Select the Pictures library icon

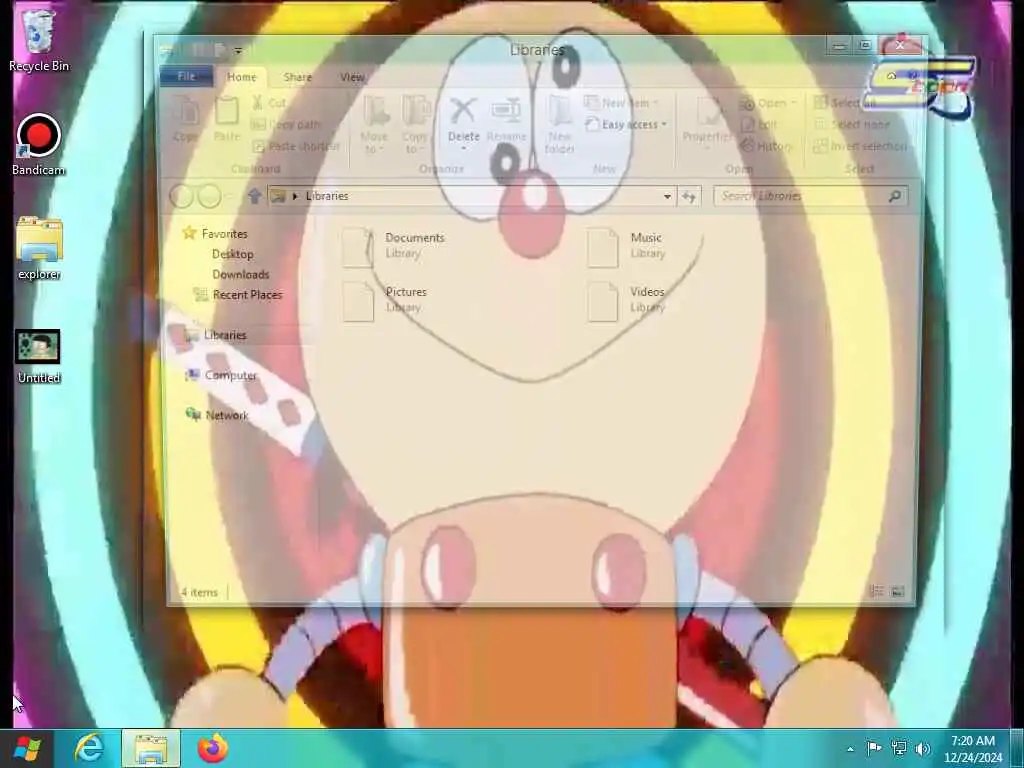(x=358, y=301)
